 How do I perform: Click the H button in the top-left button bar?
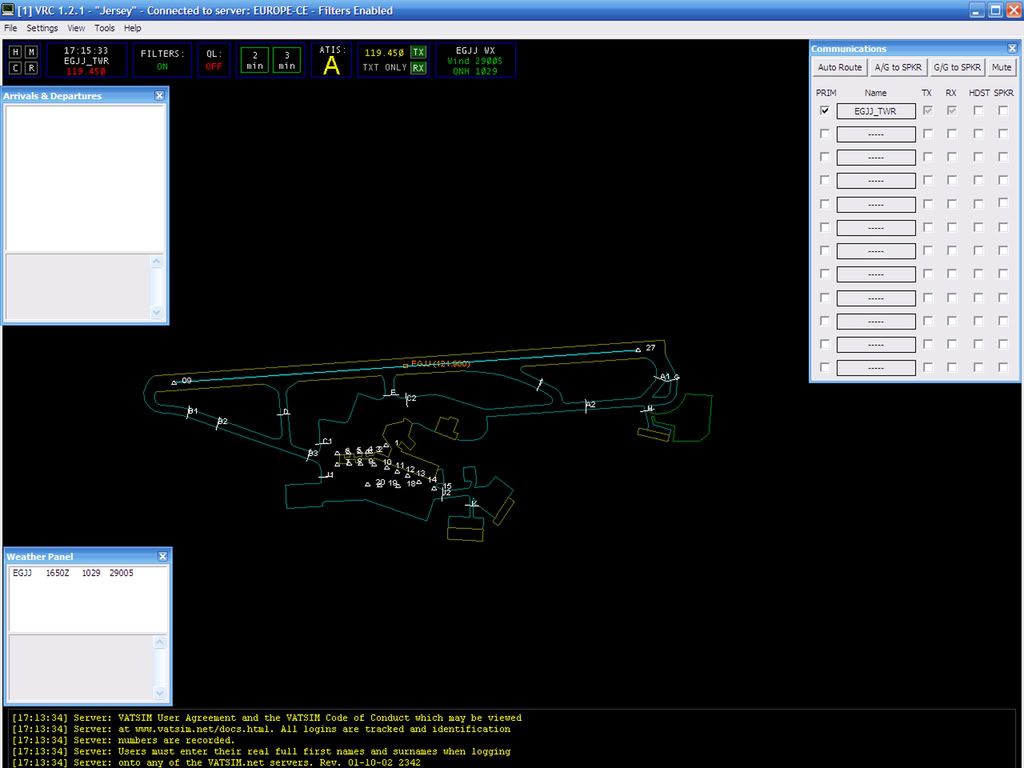(x=15, y=52)
